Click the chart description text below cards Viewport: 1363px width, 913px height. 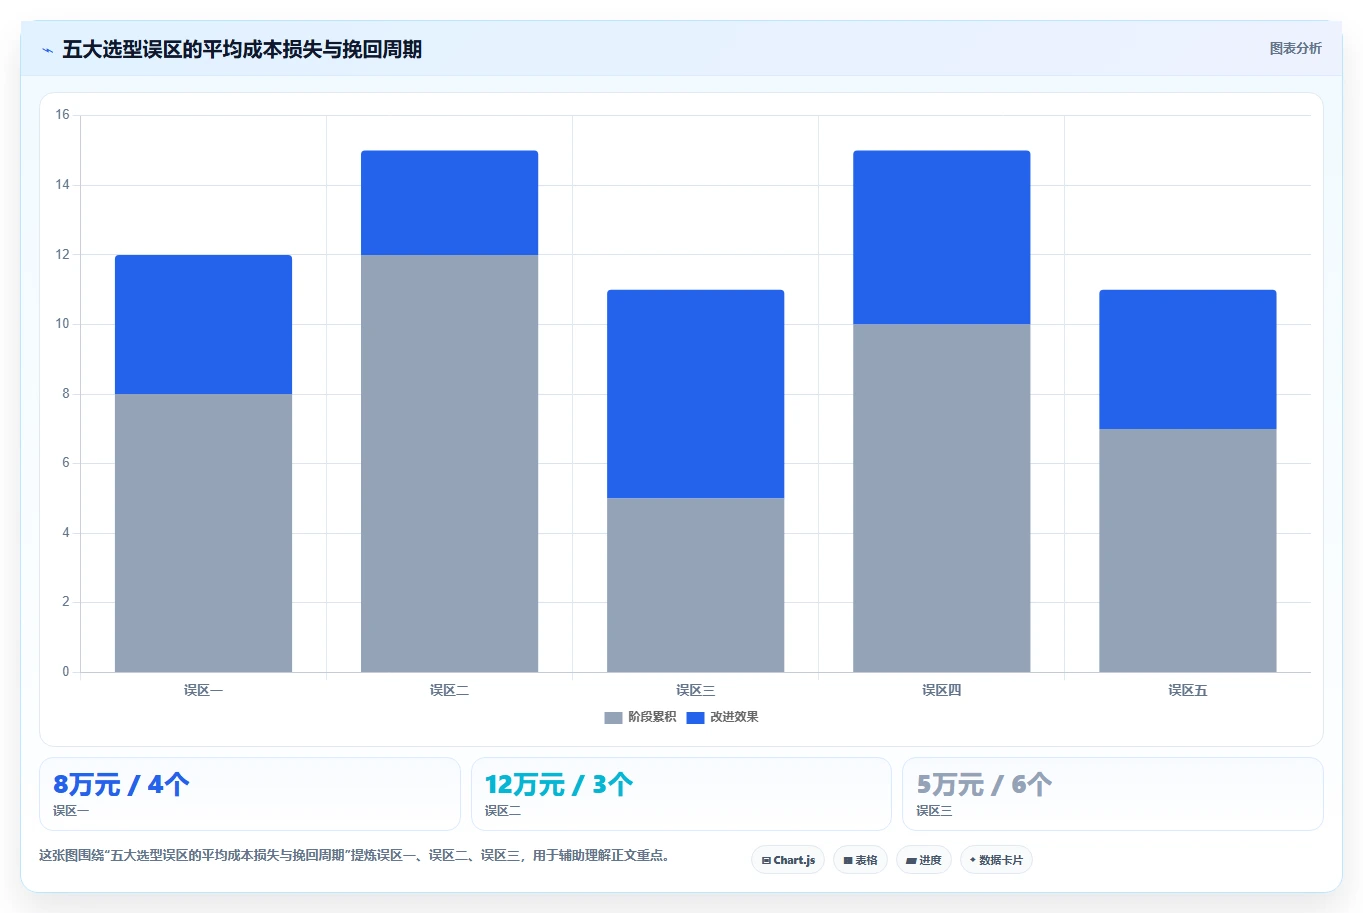tap(355, 855)
